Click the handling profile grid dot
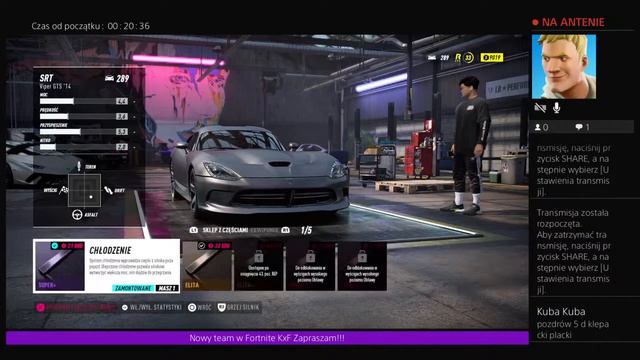The height and width of the screenshot is (360, 640). (91, 197)
